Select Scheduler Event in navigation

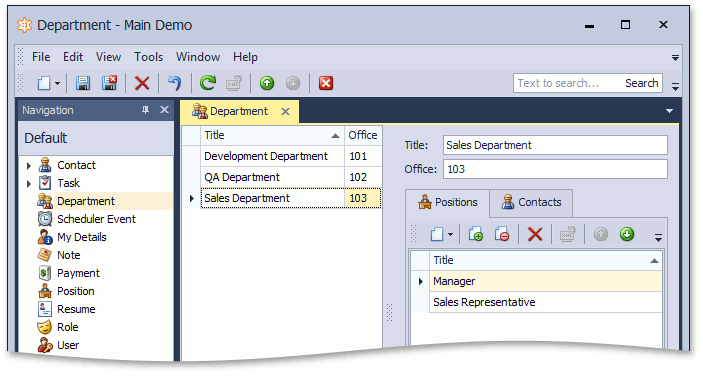pyautogui.click(x=96, y=219)
